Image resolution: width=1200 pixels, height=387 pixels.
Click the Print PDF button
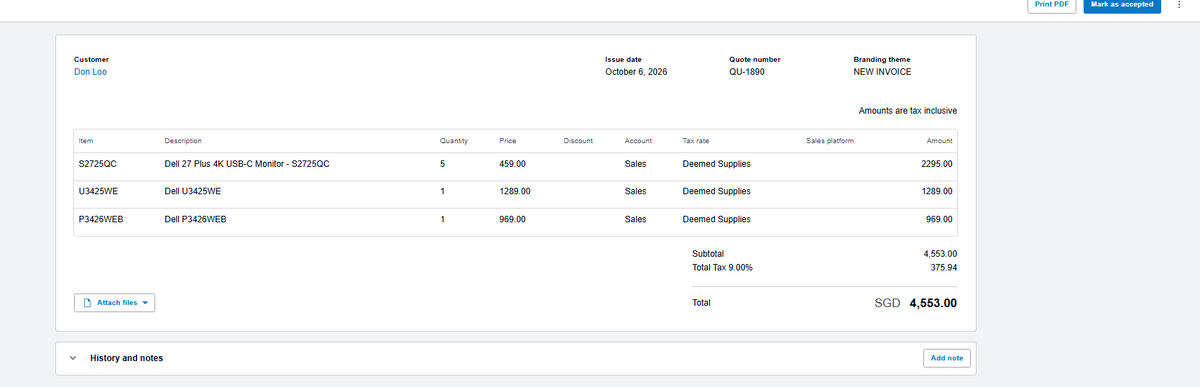point(1051,5)
